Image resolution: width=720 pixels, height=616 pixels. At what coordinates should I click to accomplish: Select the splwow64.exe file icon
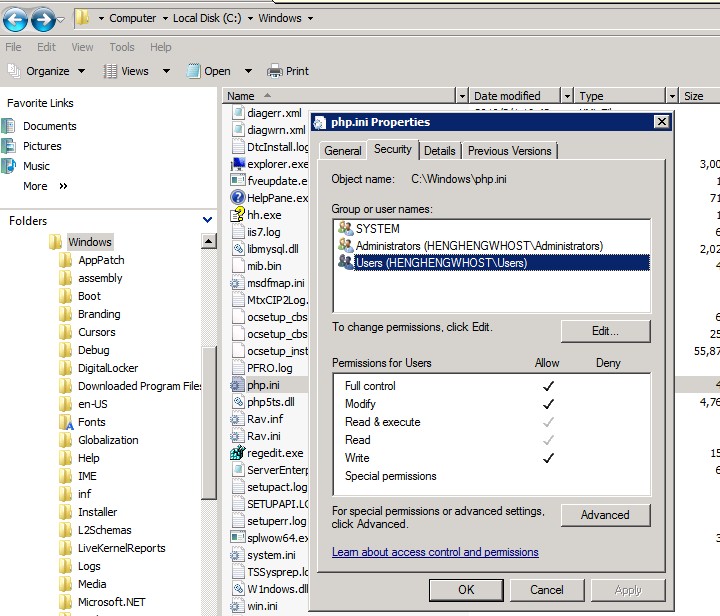238,537
